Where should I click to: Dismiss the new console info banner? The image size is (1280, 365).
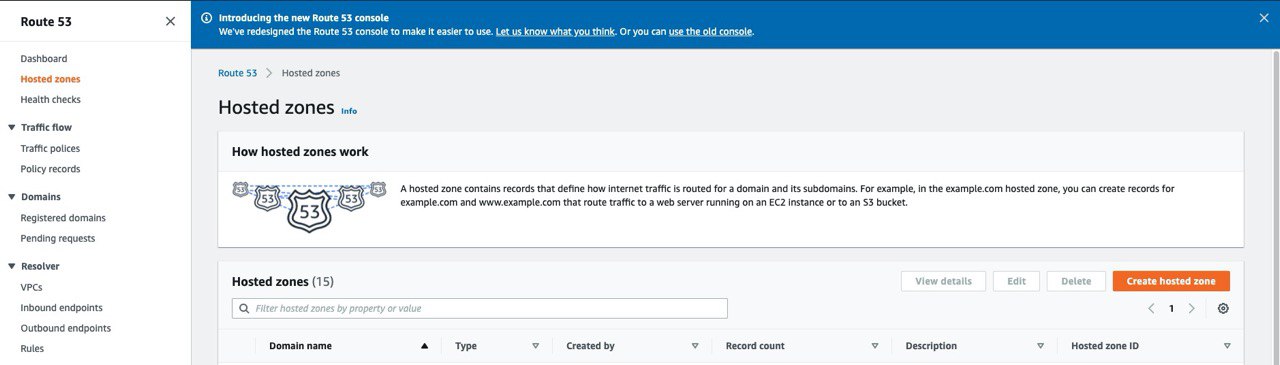point(1263,17)
